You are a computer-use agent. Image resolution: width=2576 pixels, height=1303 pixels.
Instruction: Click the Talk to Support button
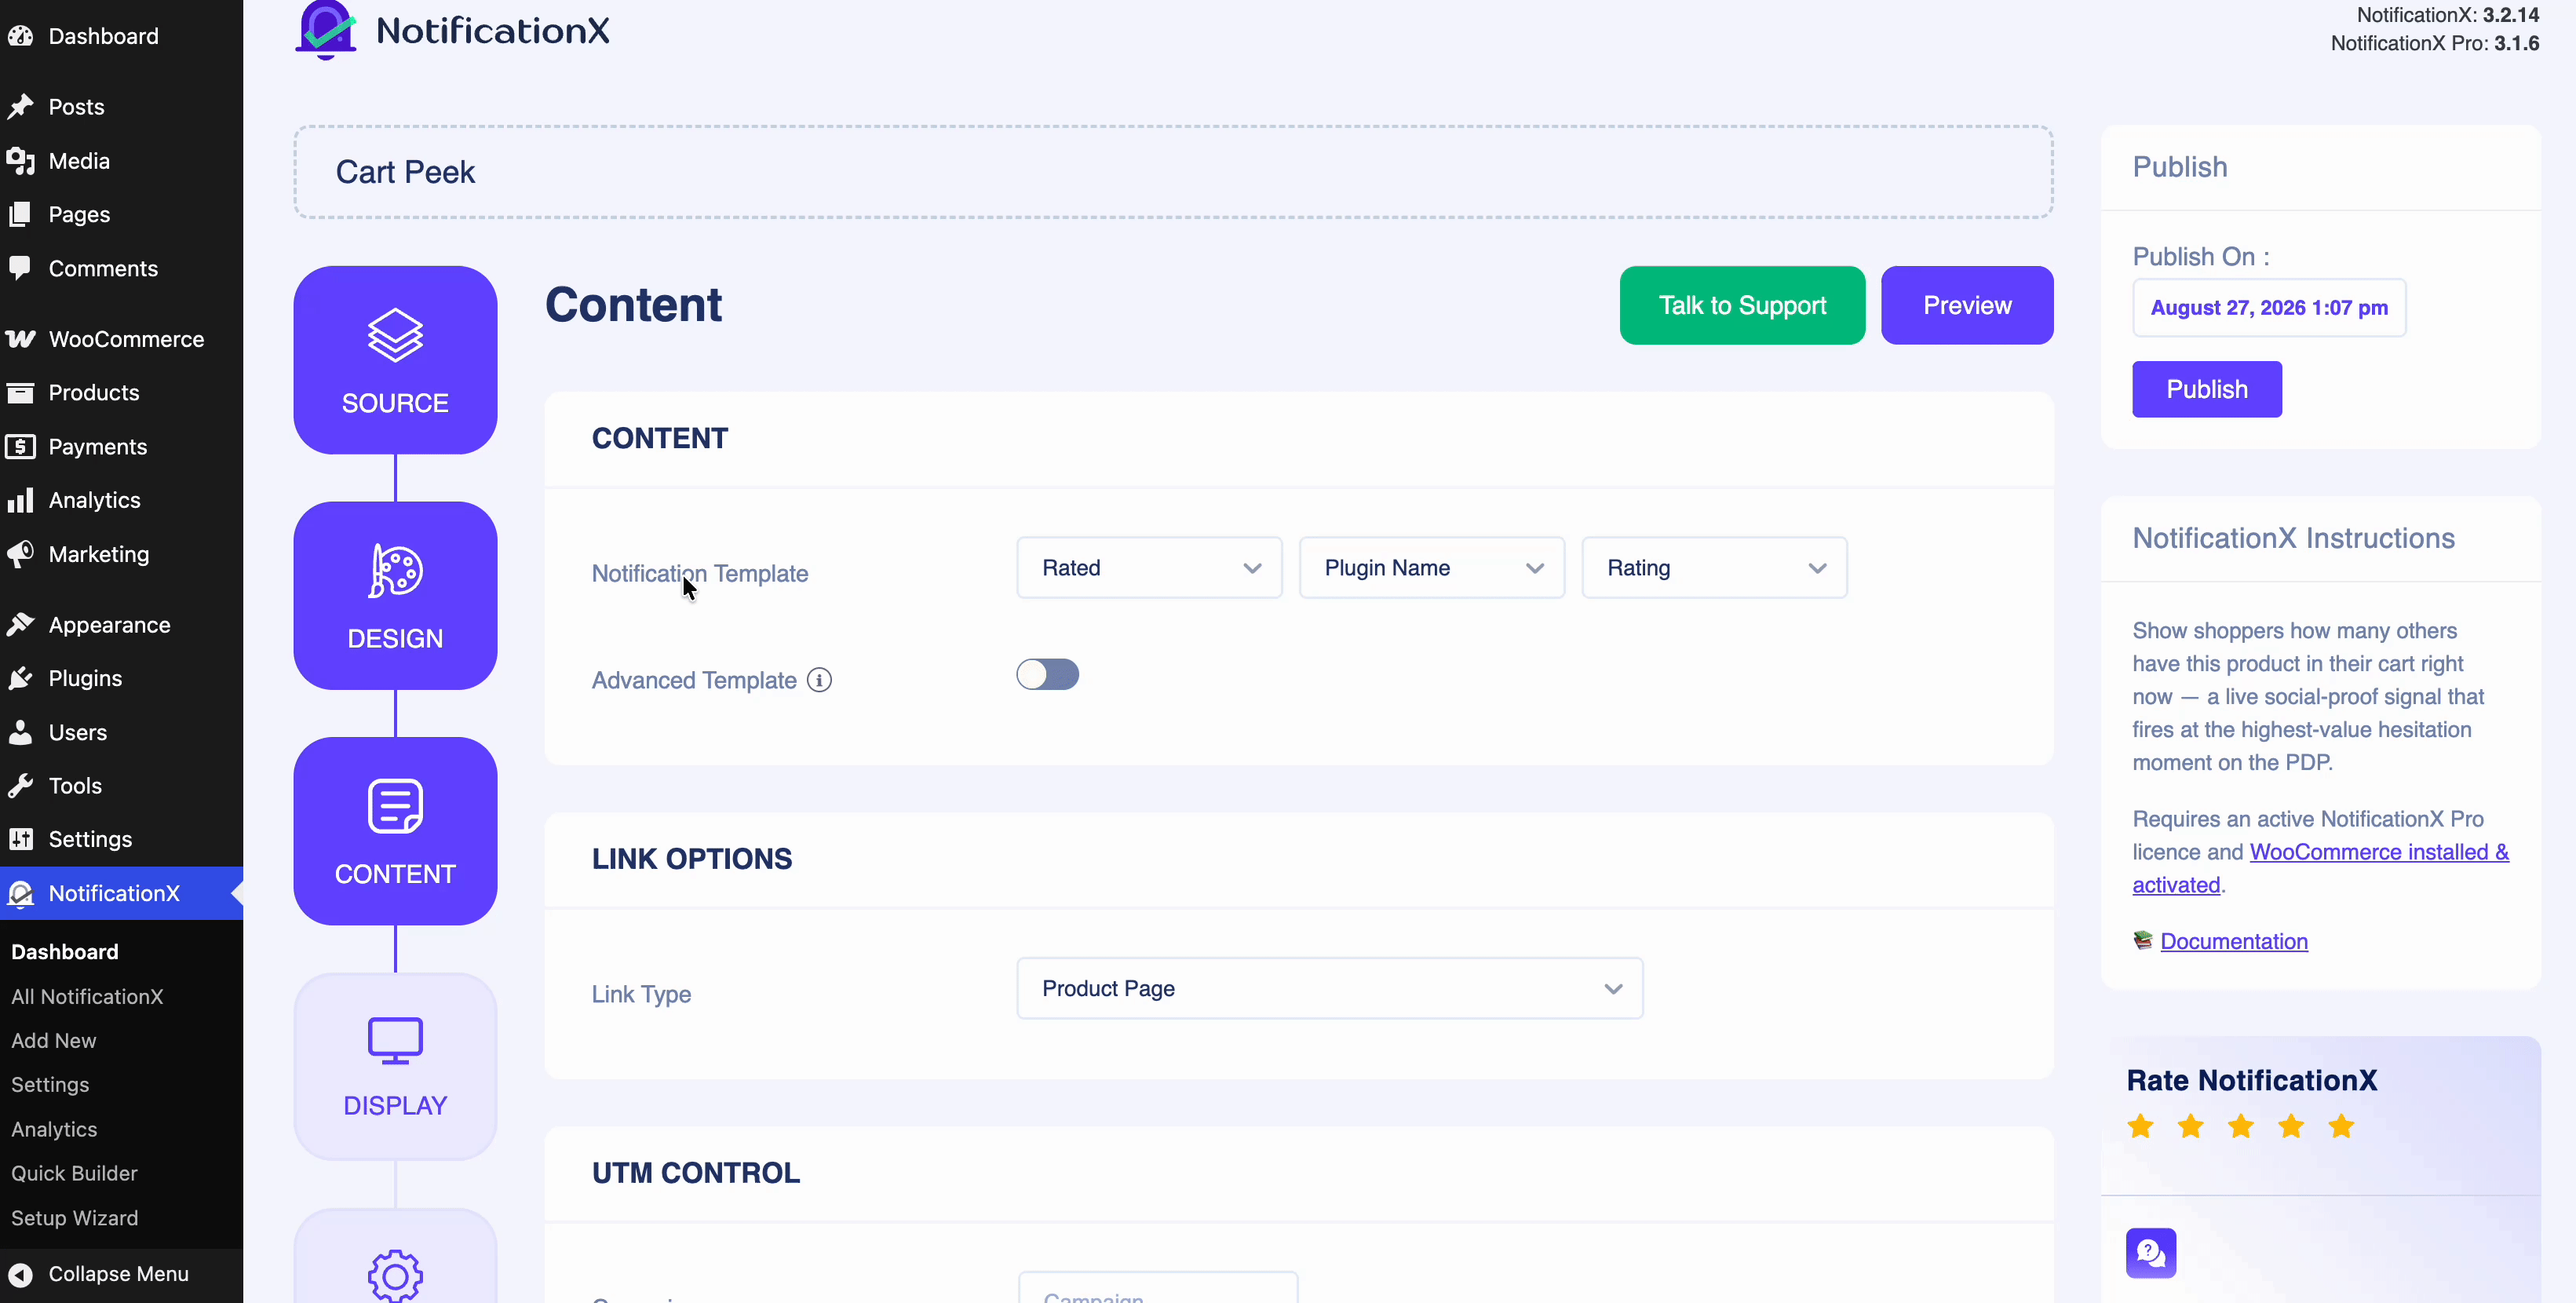1742,305
